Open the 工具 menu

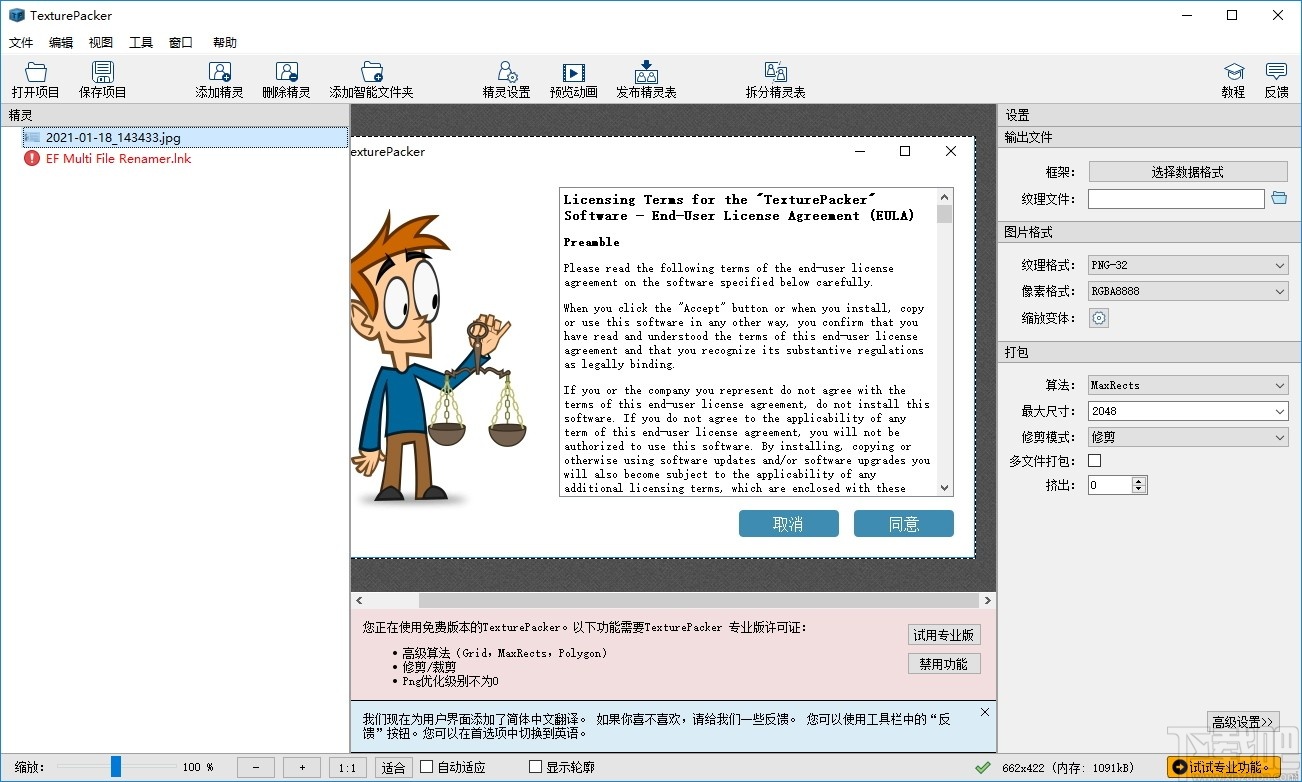click(x=141, y=42)
